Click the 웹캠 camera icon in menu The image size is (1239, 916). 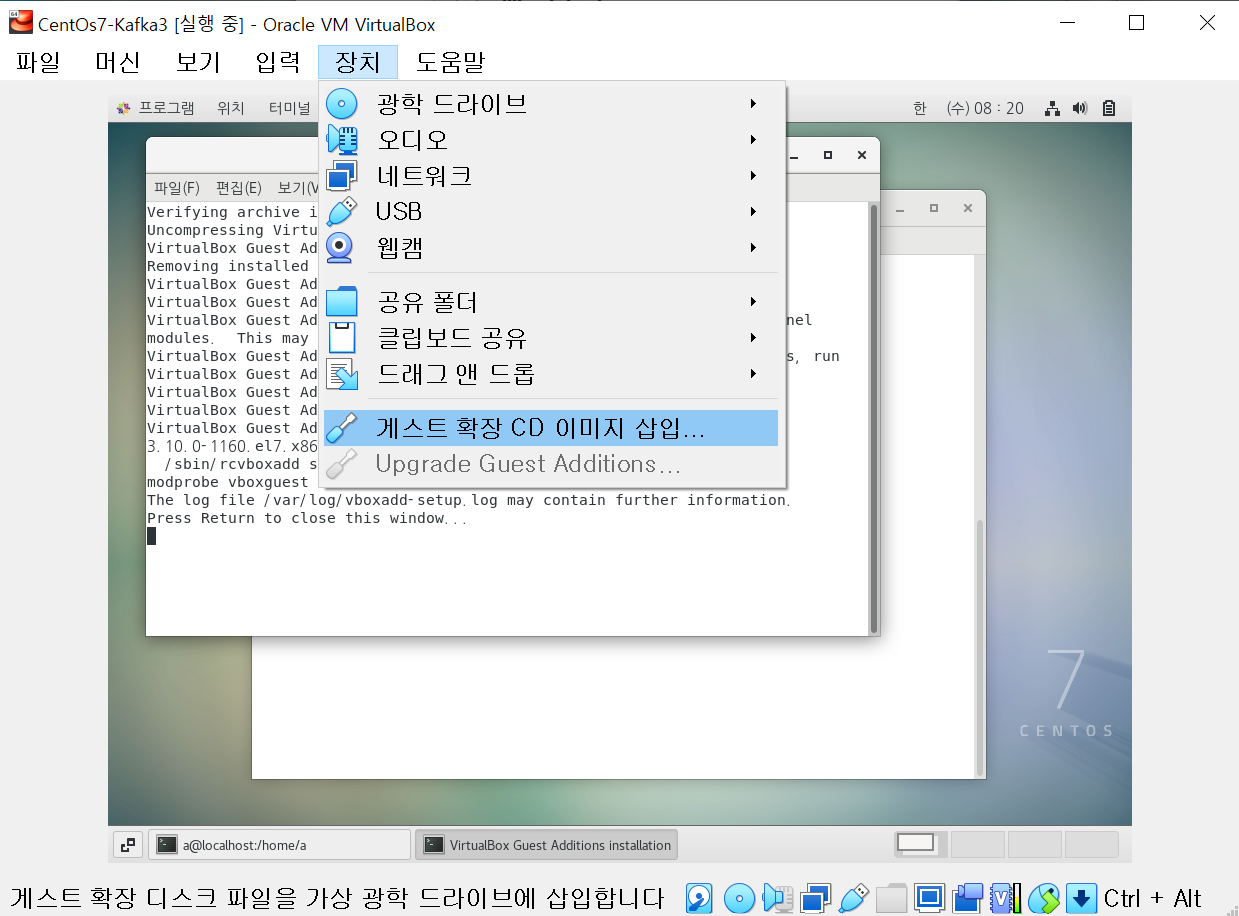pos(342,248)
